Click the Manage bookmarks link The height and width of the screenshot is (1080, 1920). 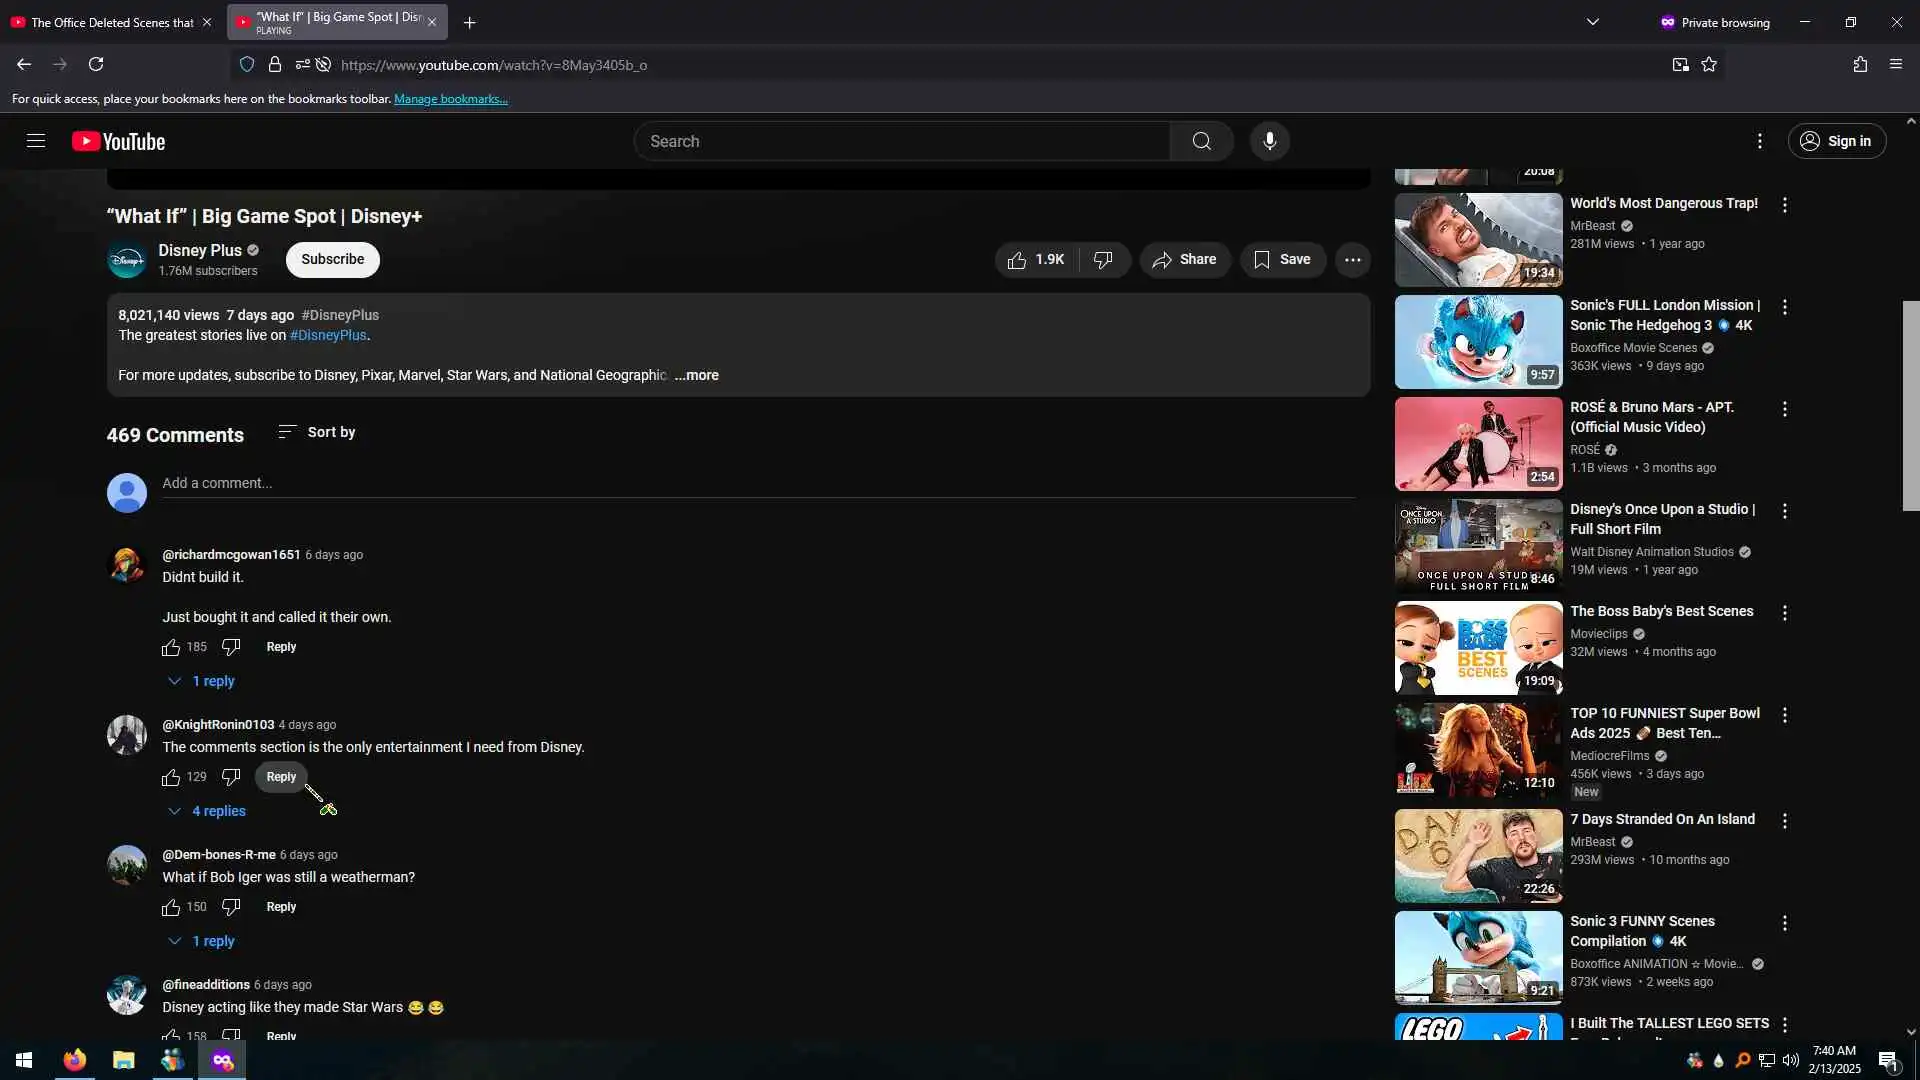coord(450,99)
